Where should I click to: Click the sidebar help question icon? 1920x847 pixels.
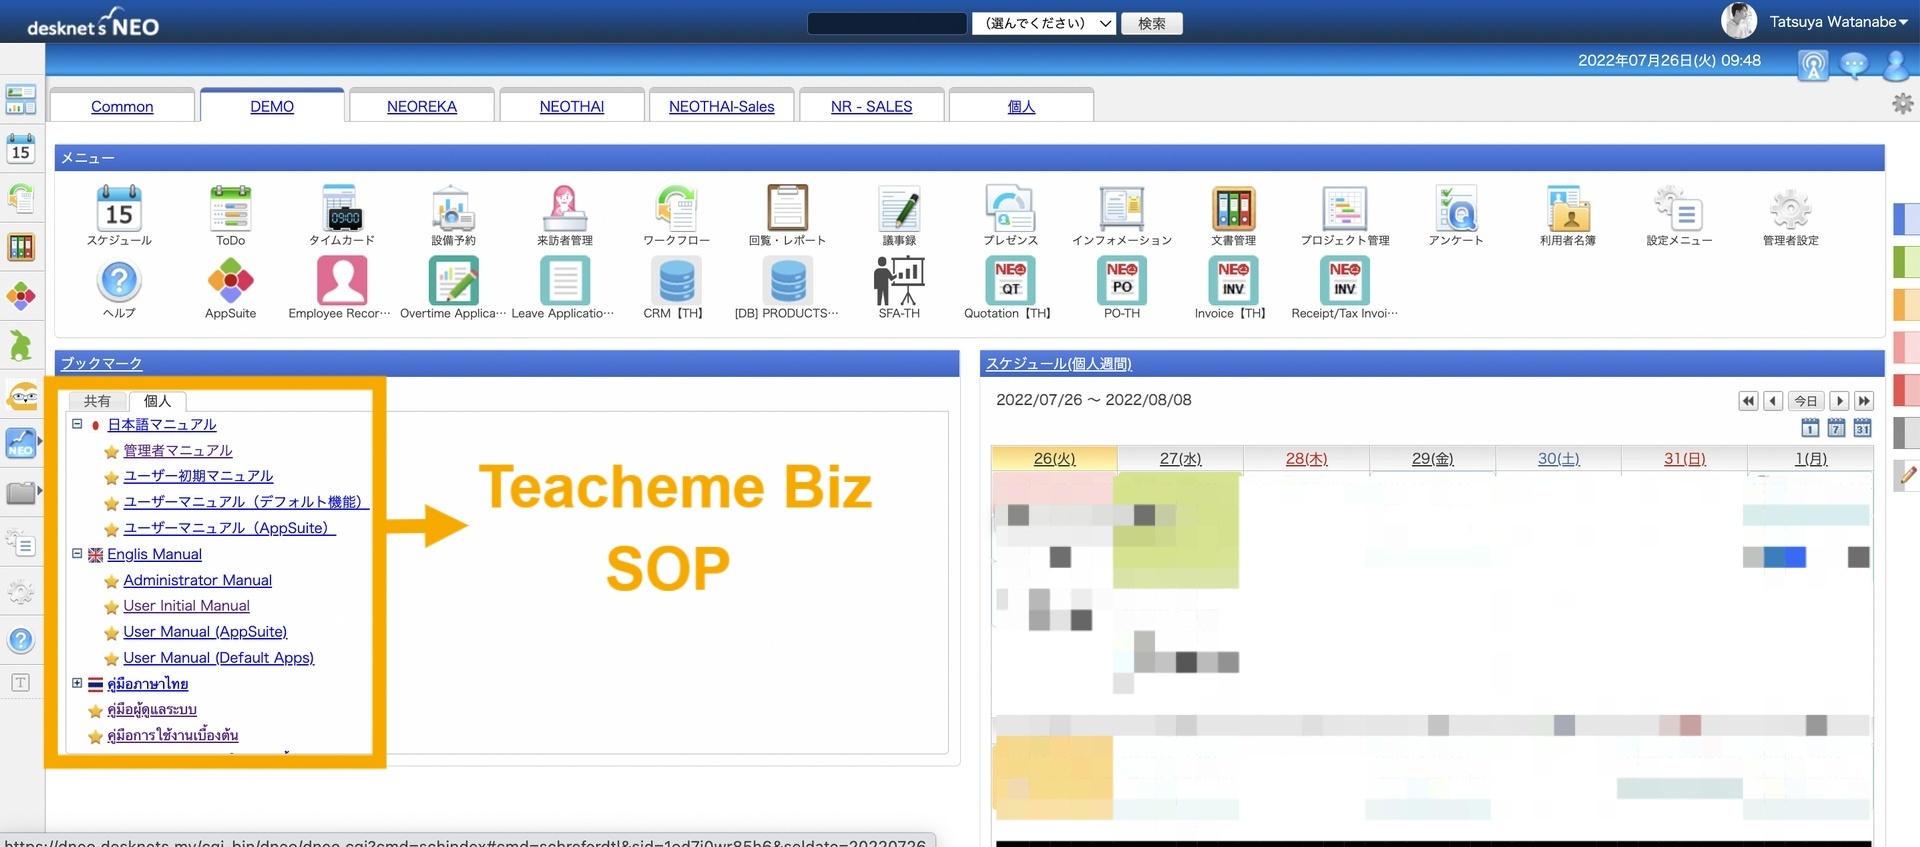tap(21, 640)
